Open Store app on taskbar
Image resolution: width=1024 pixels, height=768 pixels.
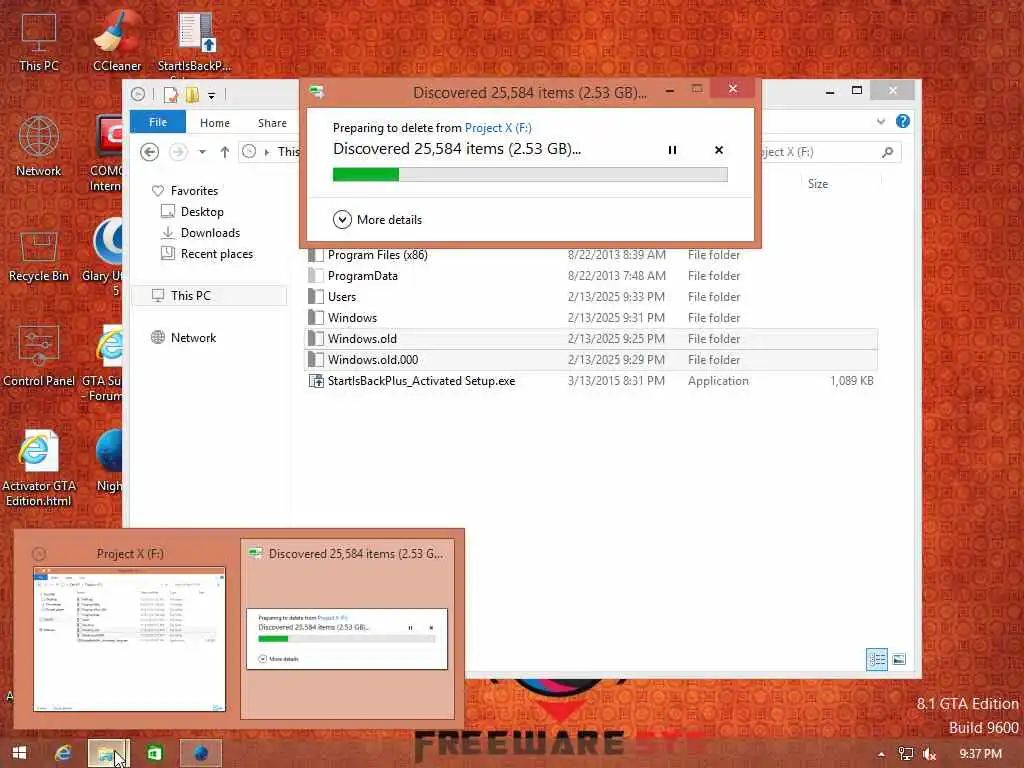(155, 754)
